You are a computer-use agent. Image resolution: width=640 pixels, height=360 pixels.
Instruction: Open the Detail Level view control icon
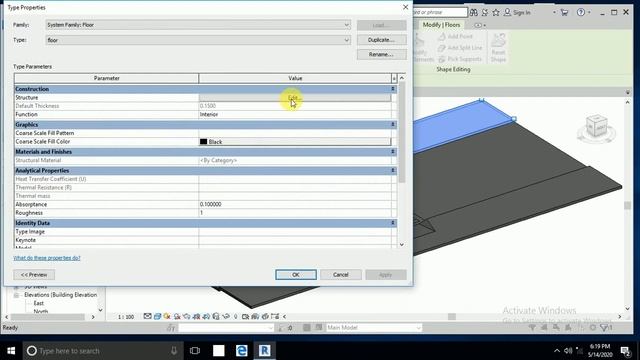pyautogui.click(x=147, y=316)
